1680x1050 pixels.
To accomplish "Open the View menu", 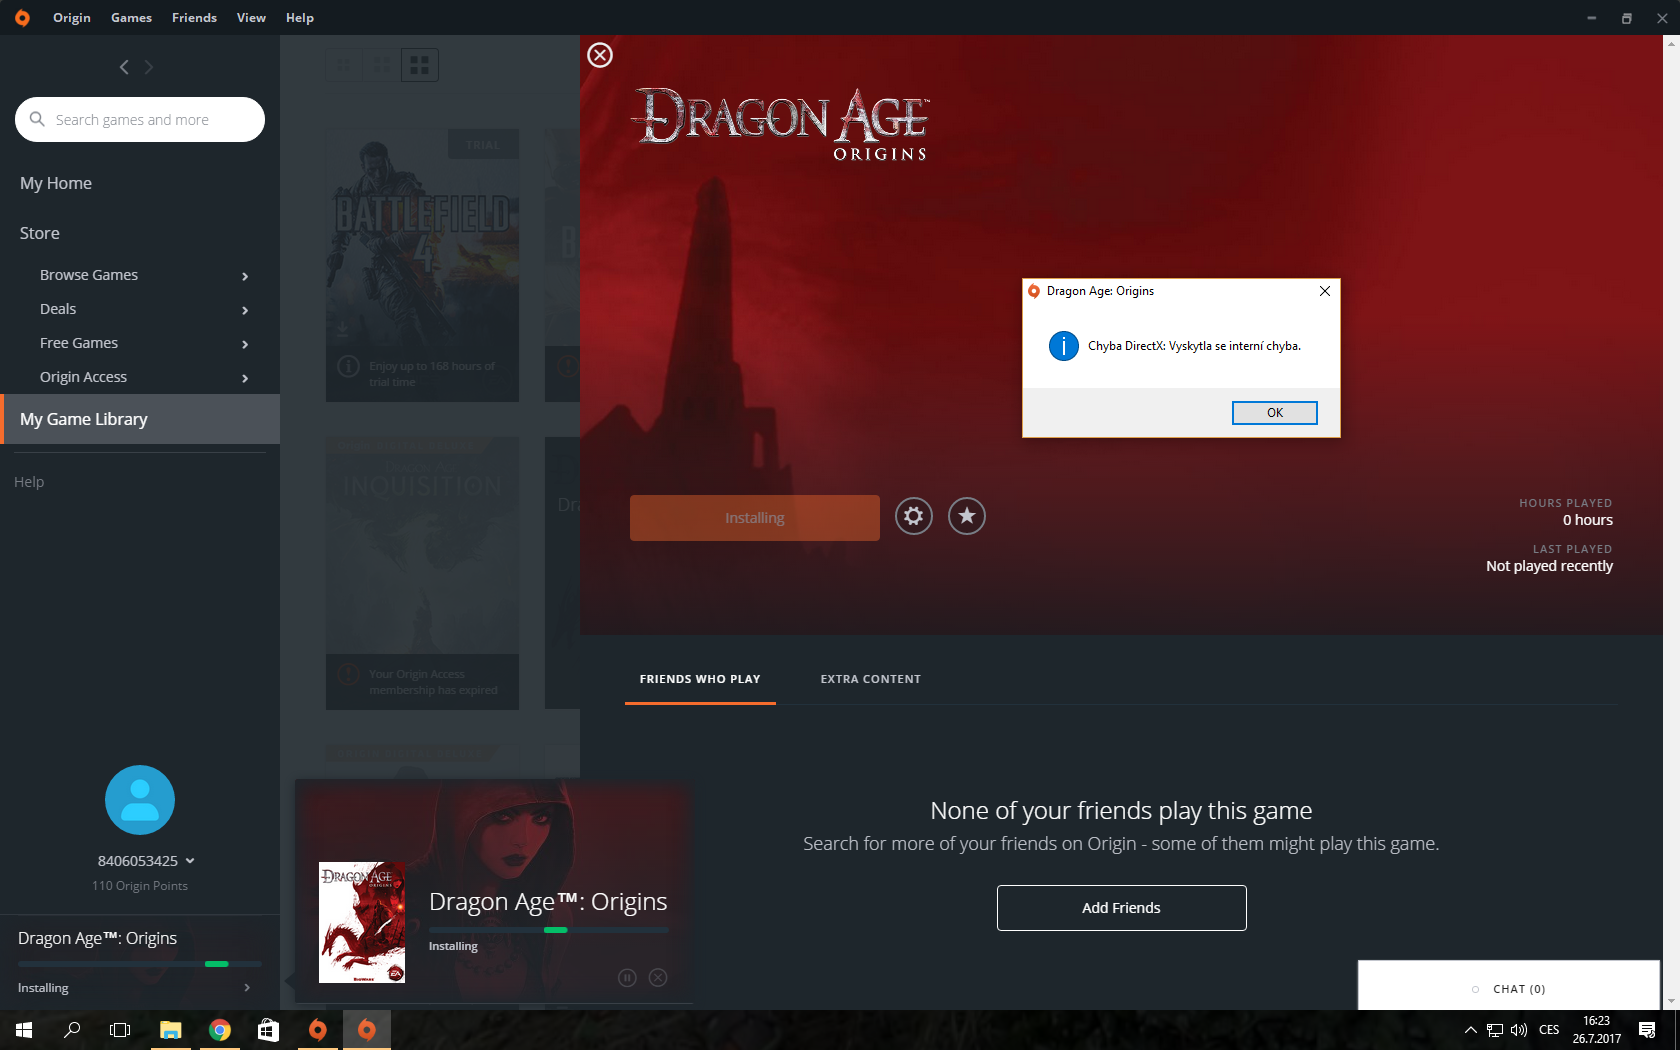I will click(251, 18).
